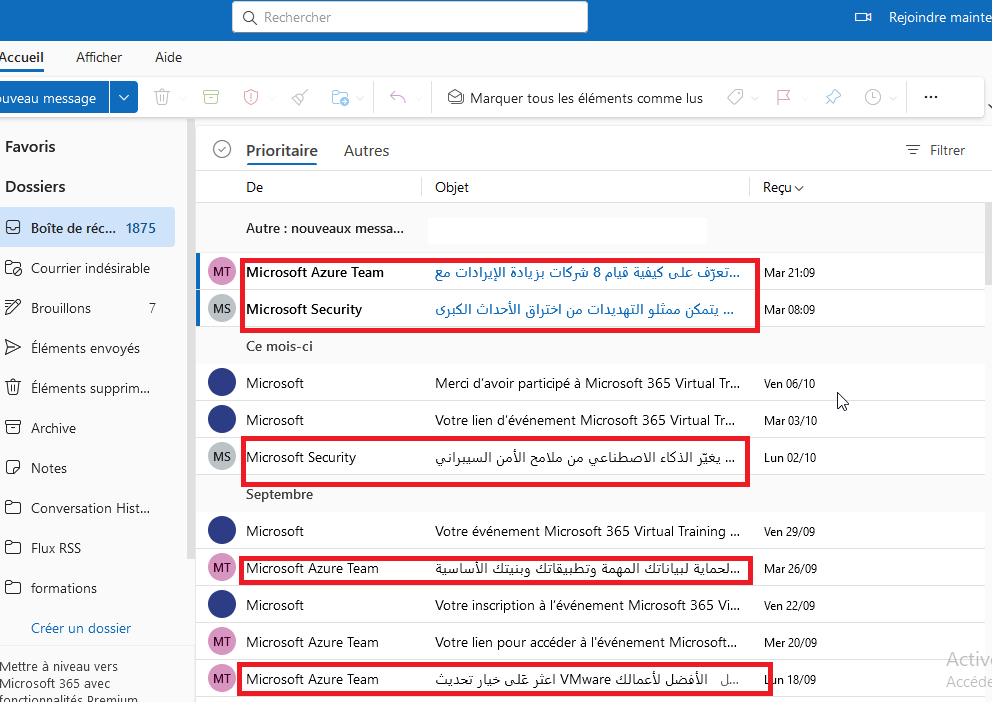Click the snooze clock icon
This screenshot has height=702, width=992.
click(x=872, y=97)
